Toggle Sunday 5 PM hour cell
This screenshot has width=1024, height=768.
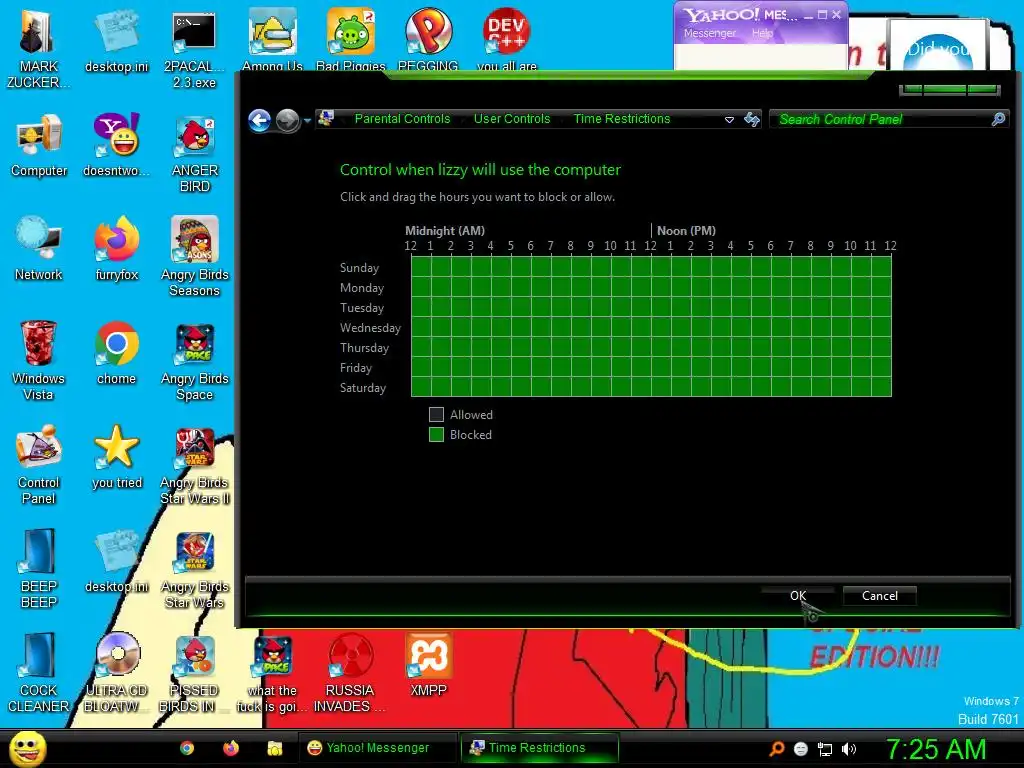click(761, 267)
